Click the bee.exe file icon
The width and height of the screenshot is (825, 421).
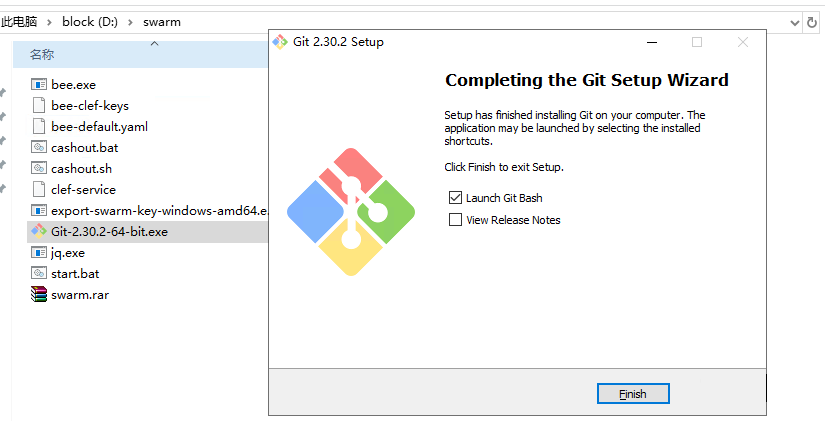(39, 85)
